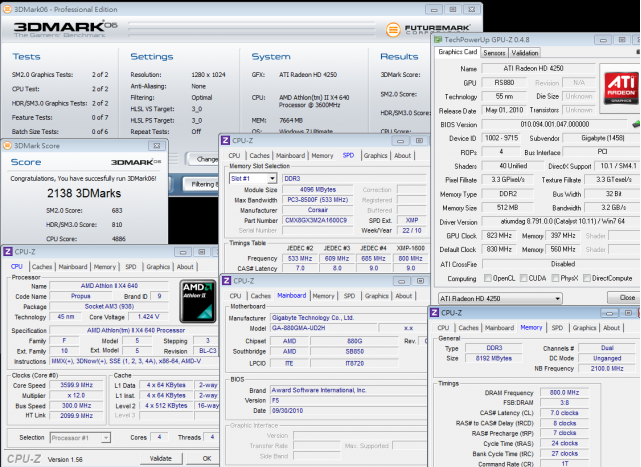Open the About tab in the CPU-Z processor window
Image resolution: width=641 pixels, height=467 pixels.
click(185, 267)
